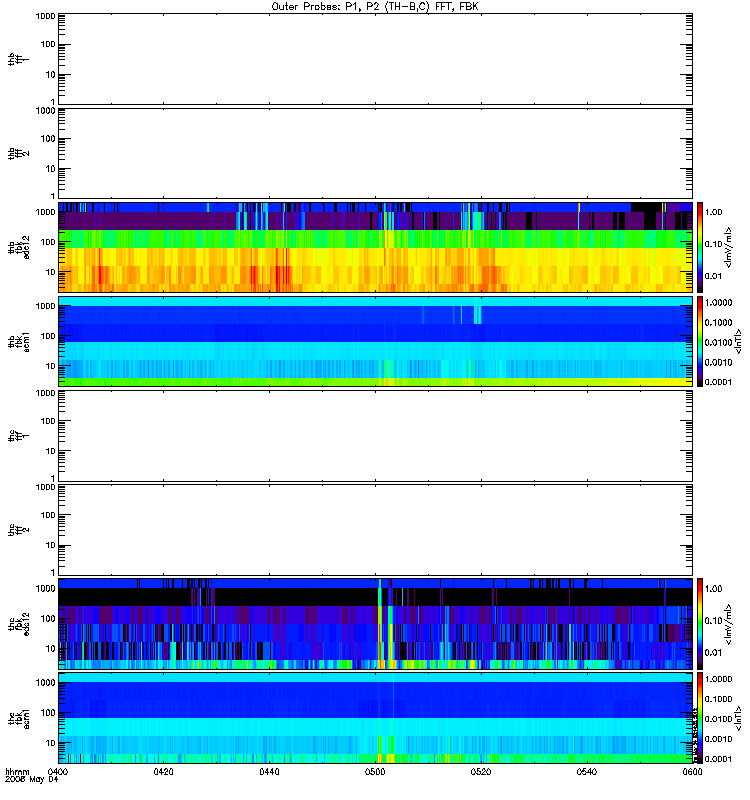Click the 0440 time axis label
Viewport: 750px width, 800px height.
pos(269,771)
